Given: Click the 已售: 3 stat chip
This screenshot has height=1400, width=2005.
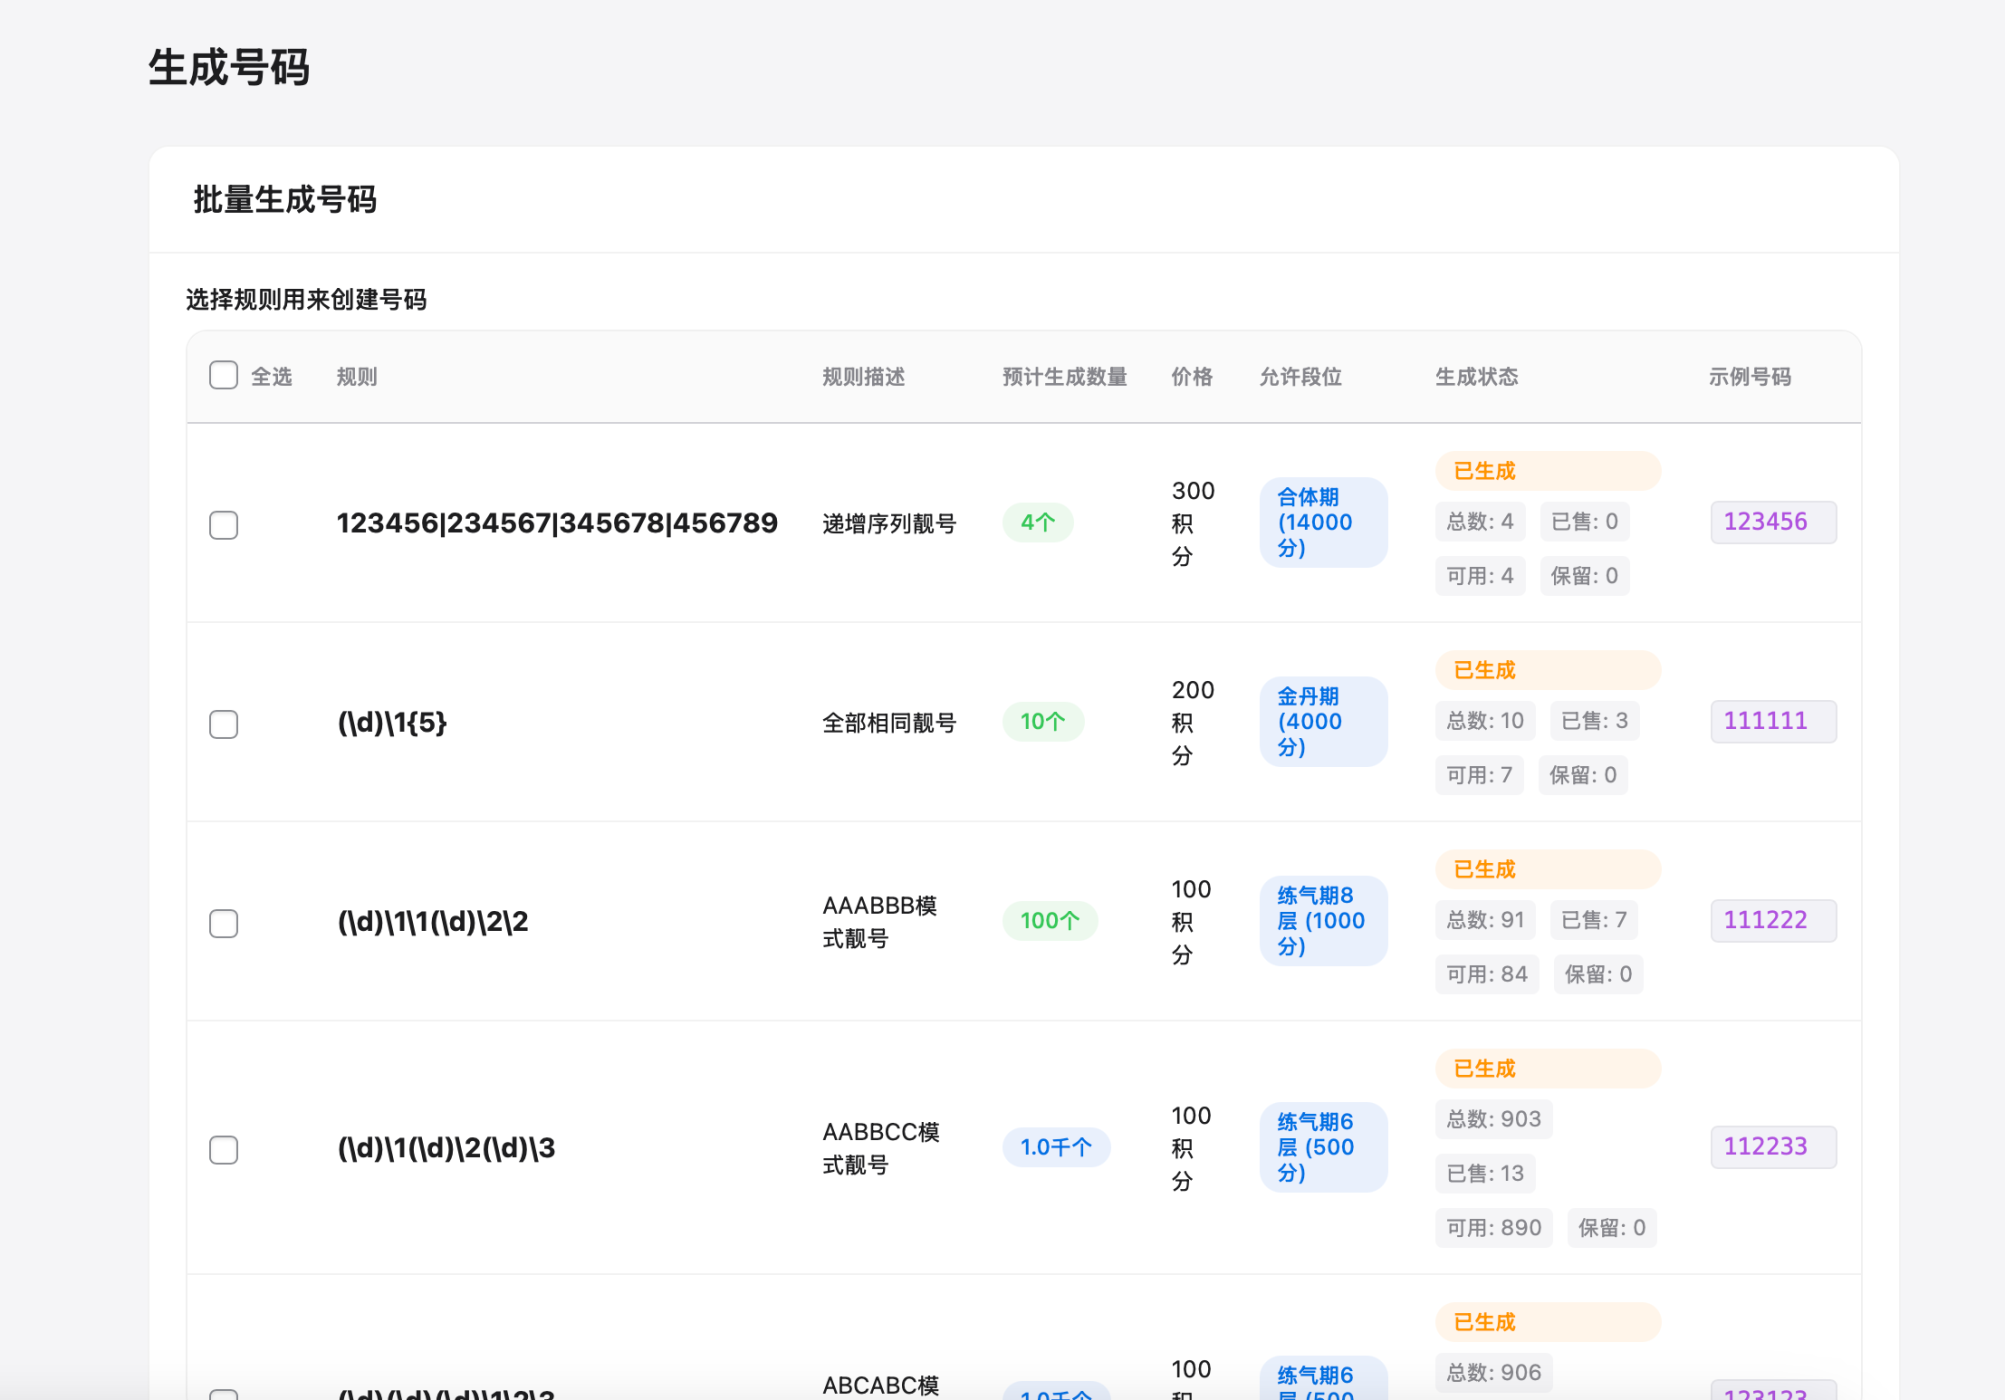Looking at the screenshot, I should 1593,721.
